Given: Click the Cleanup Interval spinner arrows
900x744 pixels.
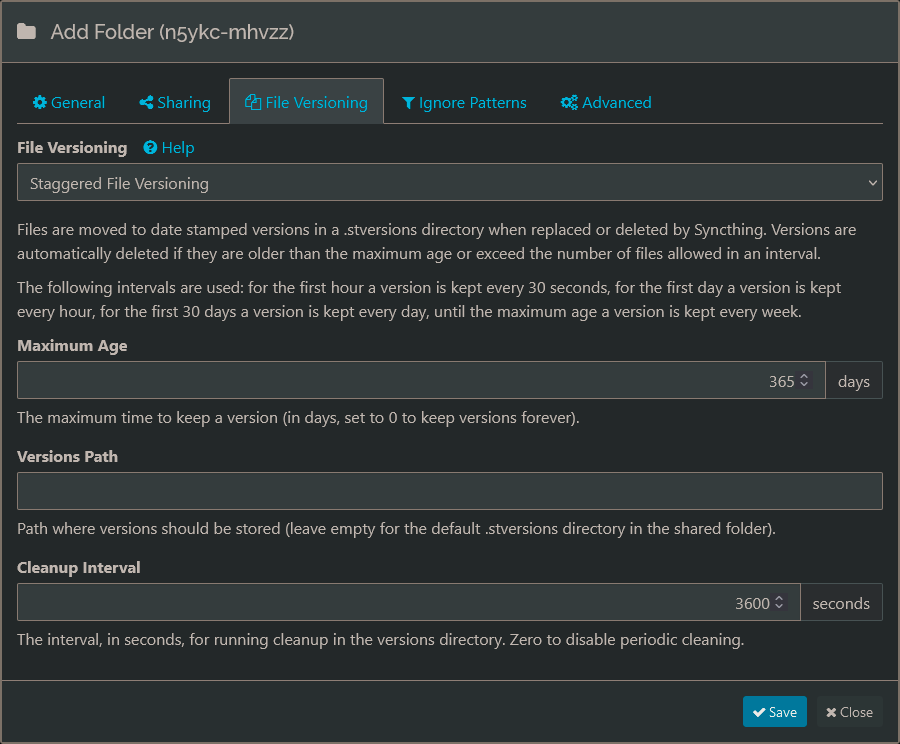Looking at the screenshot, I should [x=779, y=603].
